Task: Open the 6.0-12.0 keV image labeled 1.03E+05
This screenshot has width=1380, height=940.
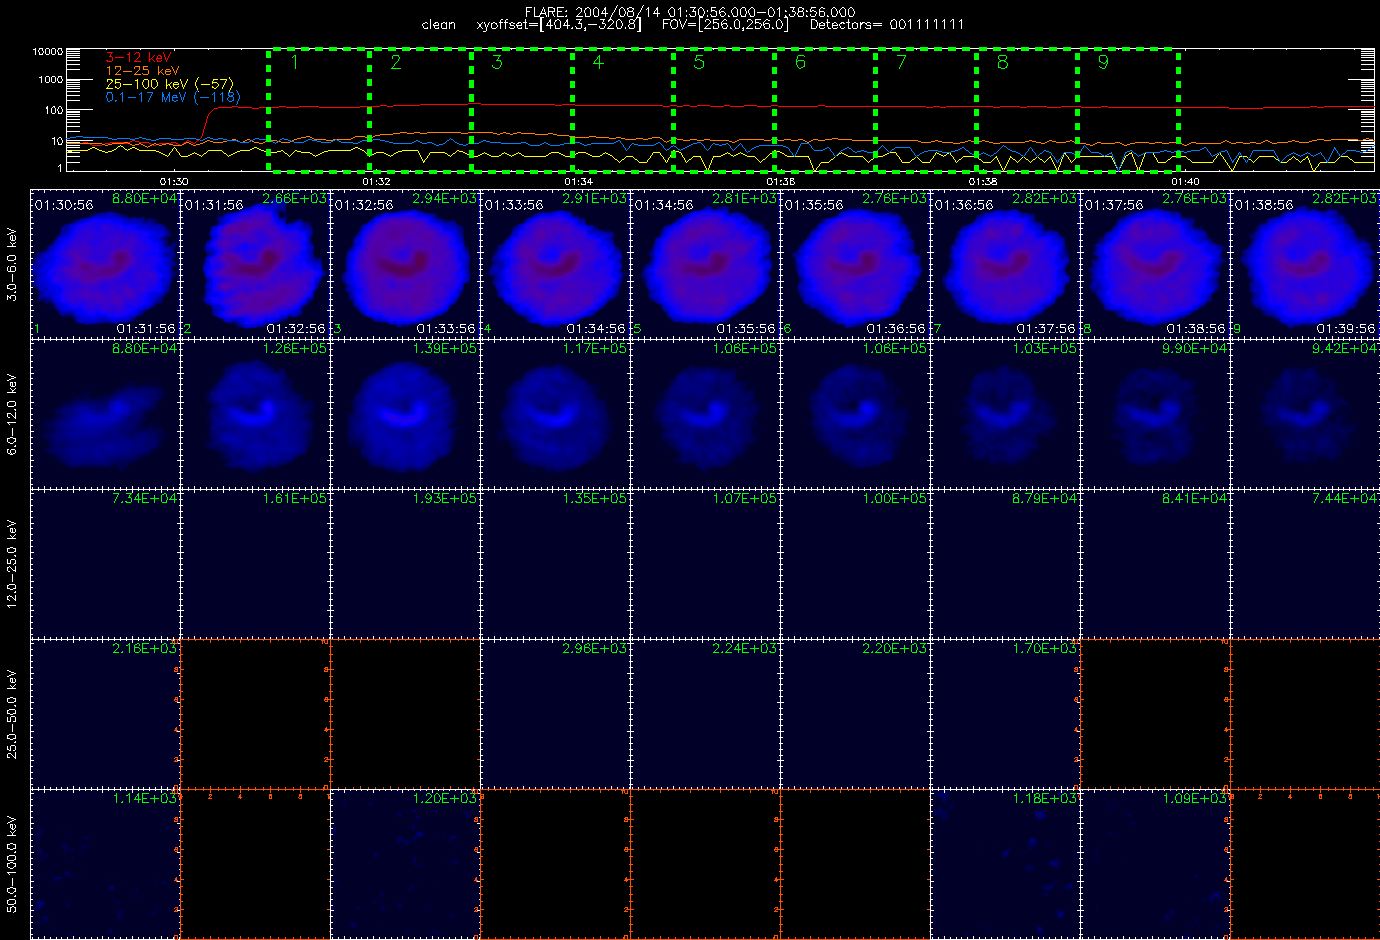Action: 1006,414
